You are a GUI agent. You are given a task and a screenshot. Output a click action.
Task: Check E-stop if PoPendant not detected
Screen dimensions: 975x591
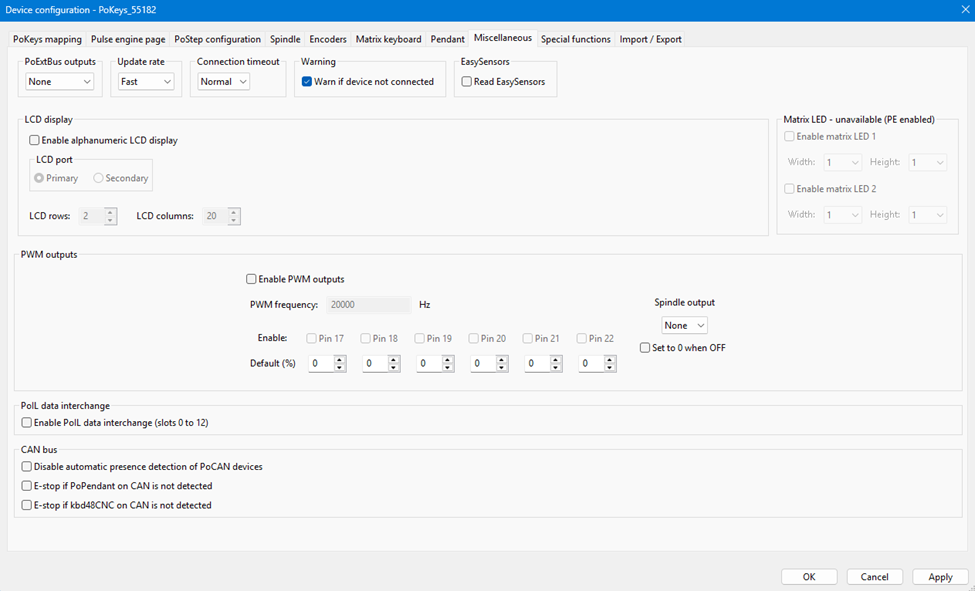[27, 486]
